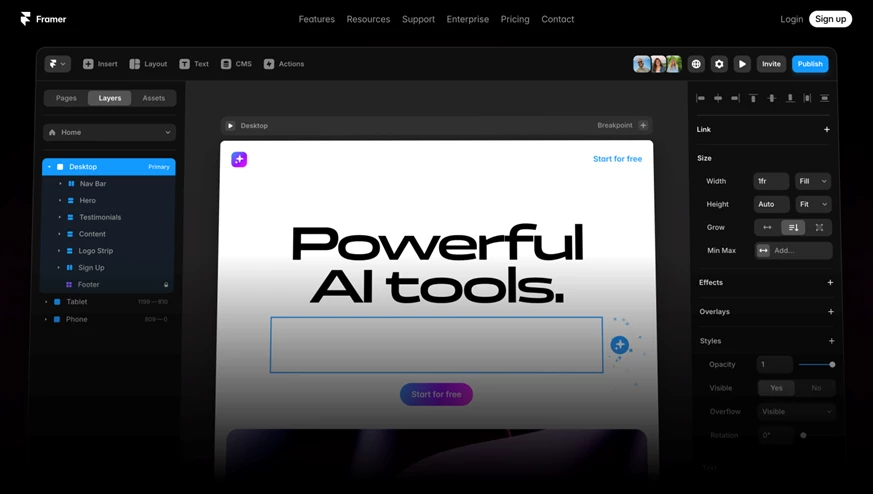
Task: Select the Desktop Primary layer
Action: (109, 167)
